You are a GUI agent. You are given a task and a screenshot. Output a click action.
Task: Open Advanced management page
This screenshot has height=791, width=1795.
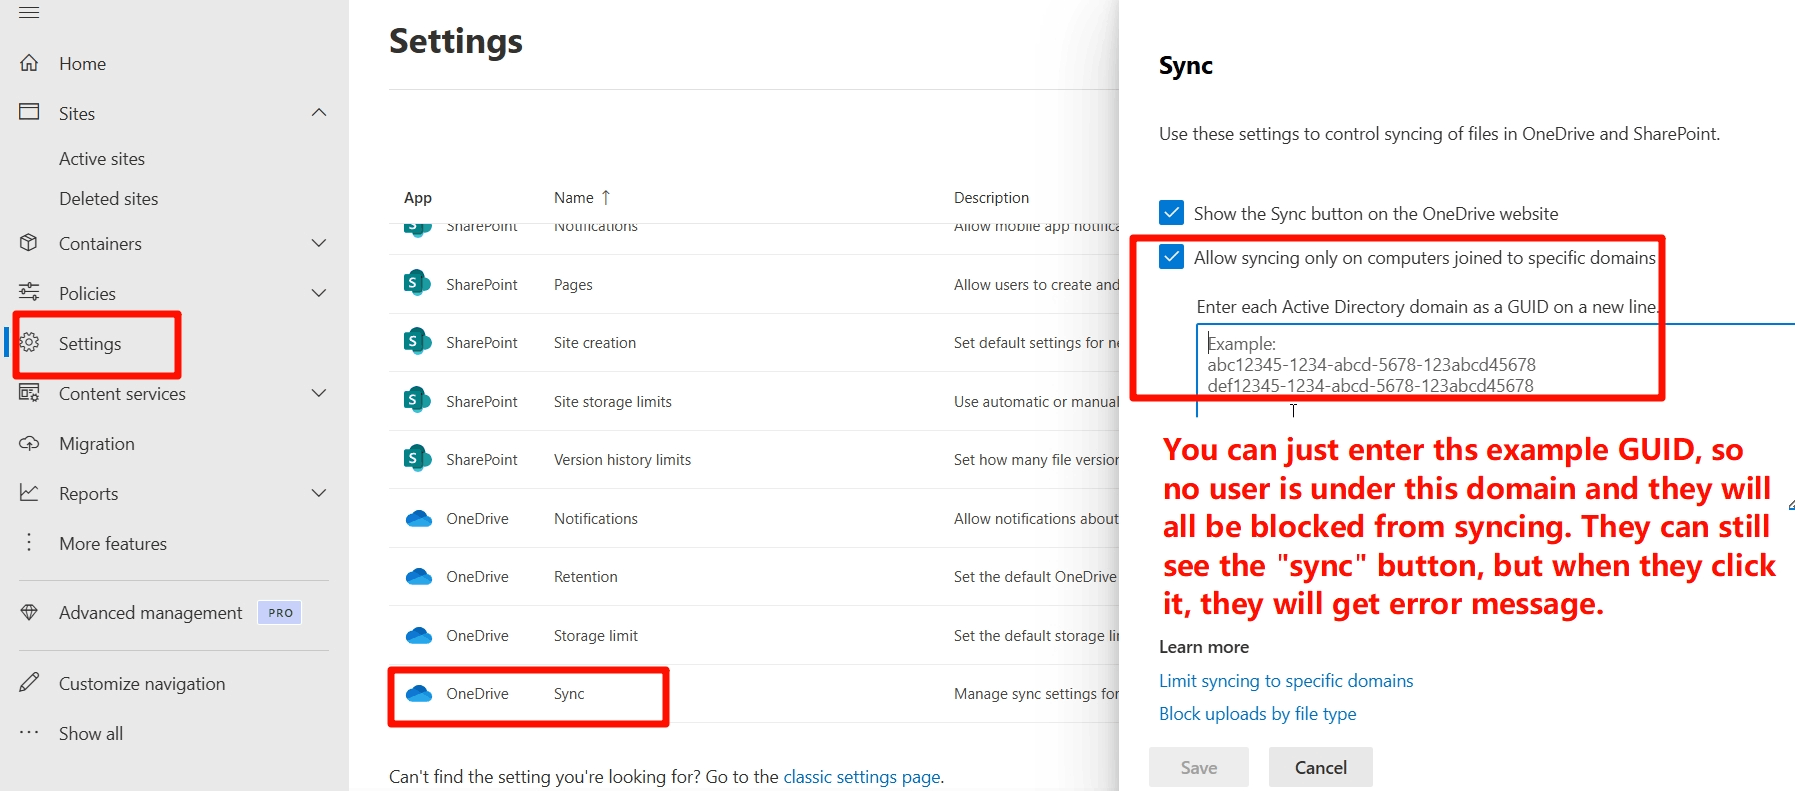tap(151, 613)
